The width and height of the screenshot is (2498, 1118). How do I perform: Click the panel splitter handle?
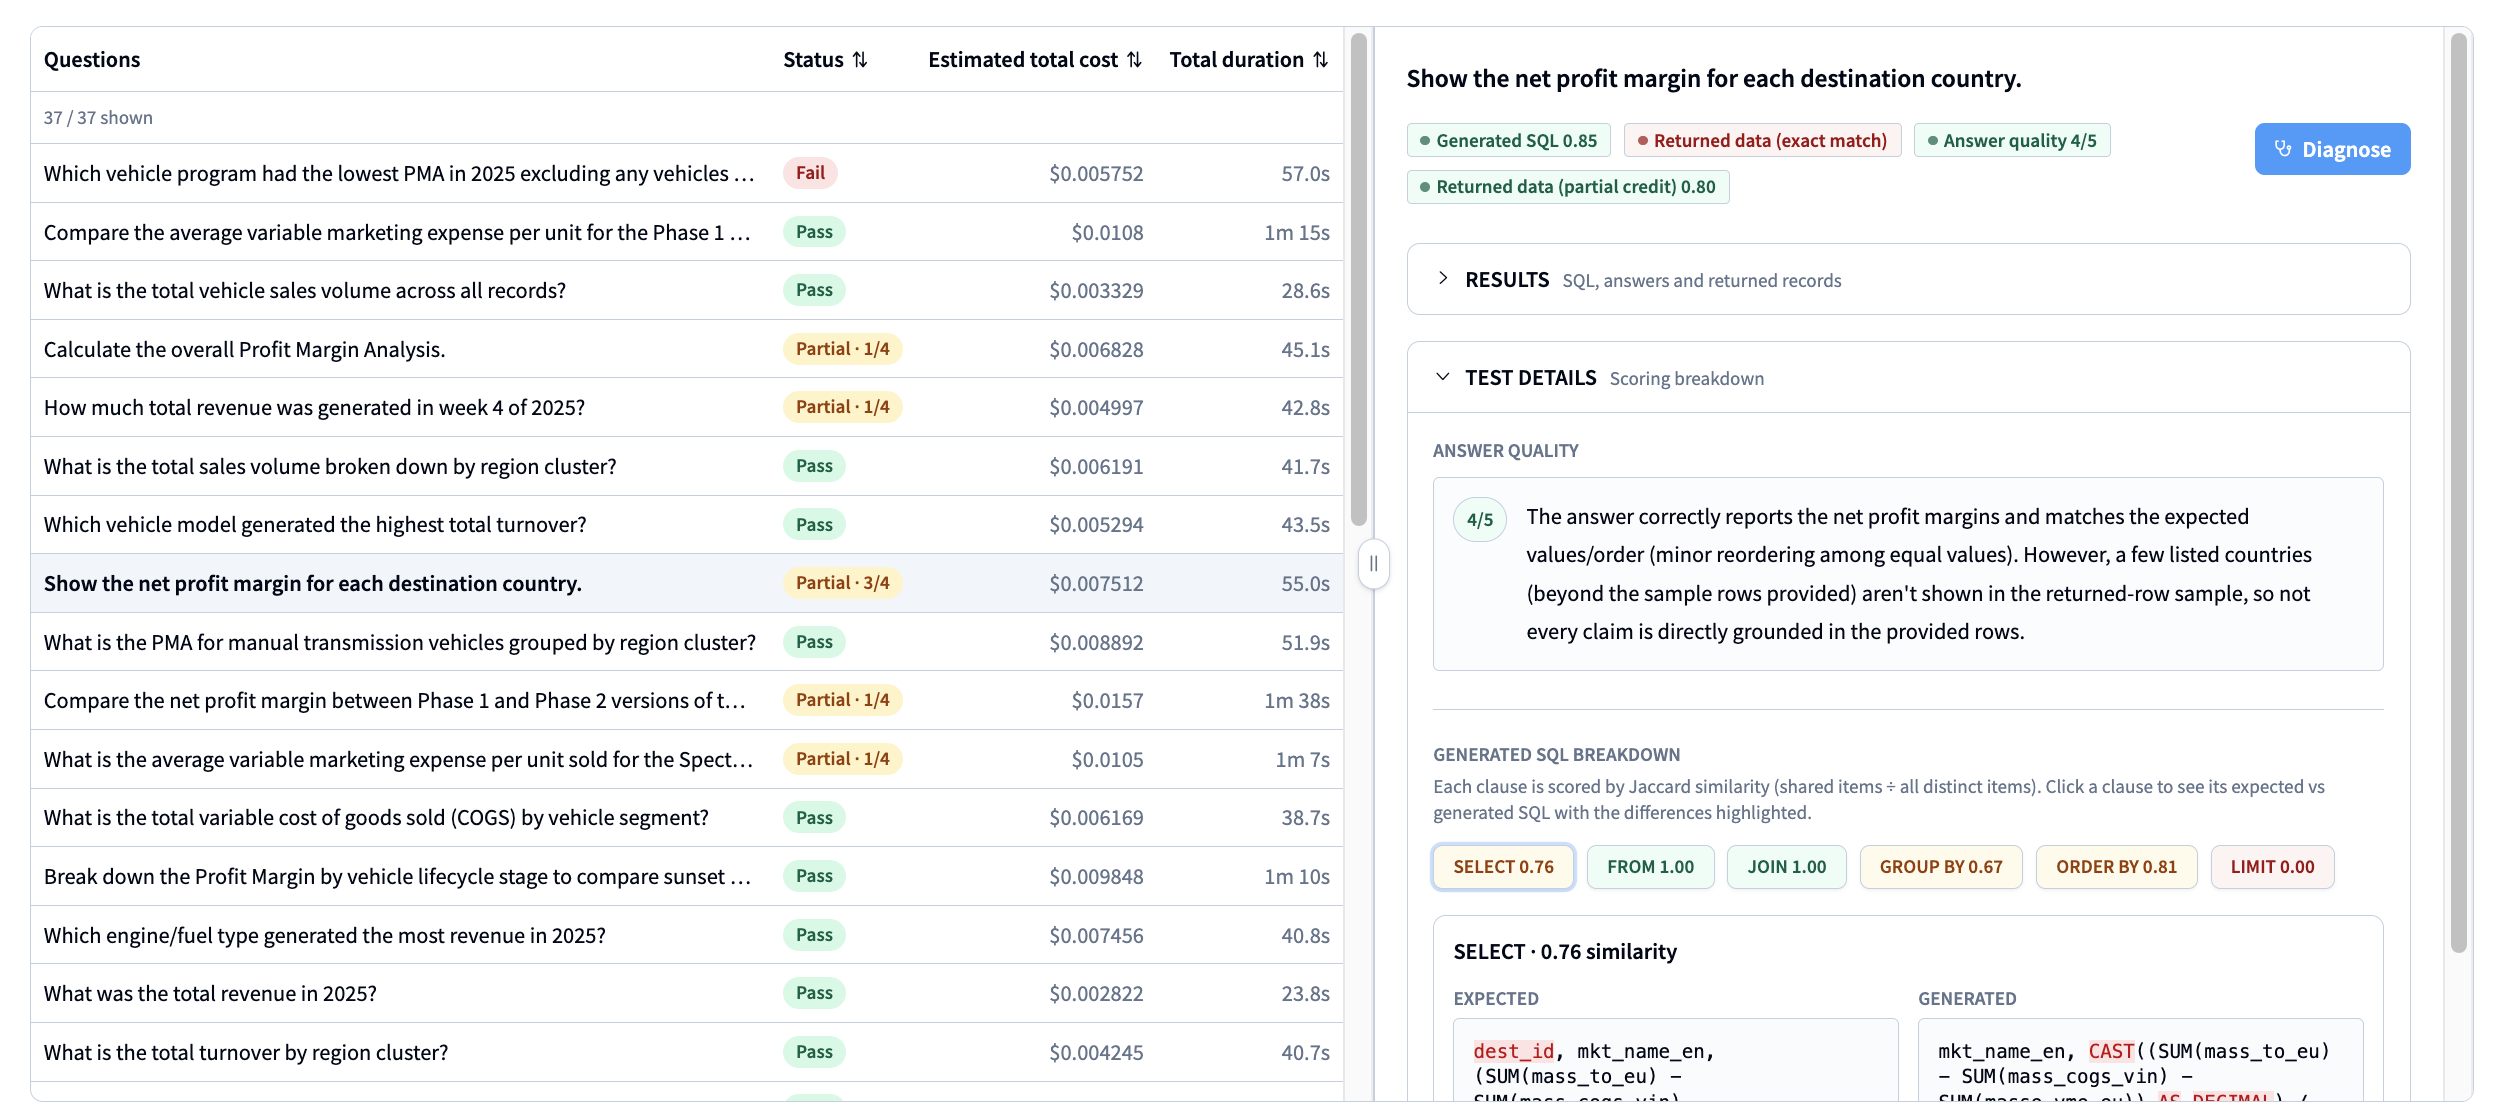(1374, 564)
